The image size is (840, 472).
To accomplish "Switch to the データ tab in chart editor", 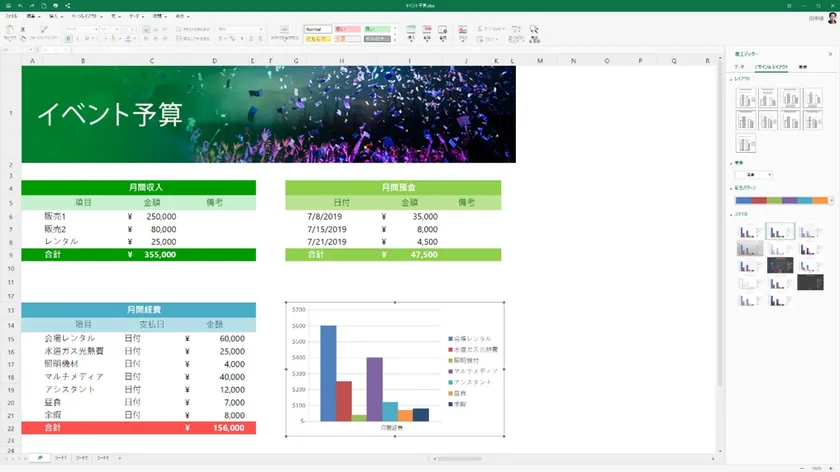I will [739, 66].
